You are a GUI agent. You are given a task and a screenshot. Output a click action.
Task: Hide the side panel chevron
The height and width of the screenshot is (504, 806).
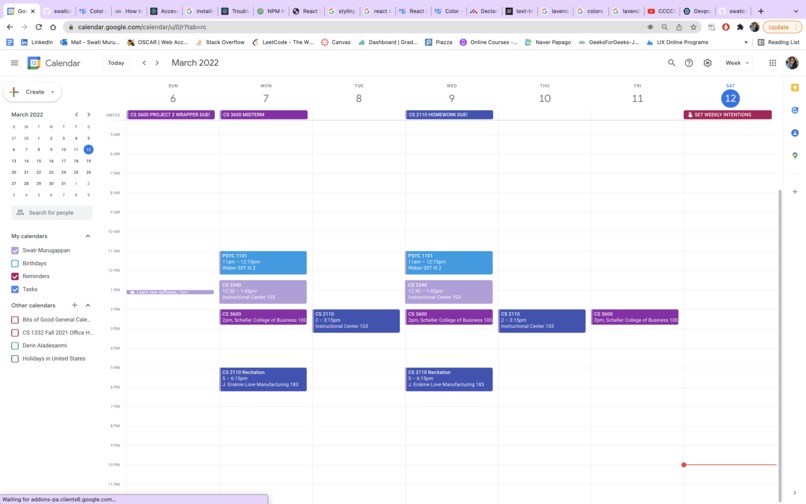(x=795, y=492)
